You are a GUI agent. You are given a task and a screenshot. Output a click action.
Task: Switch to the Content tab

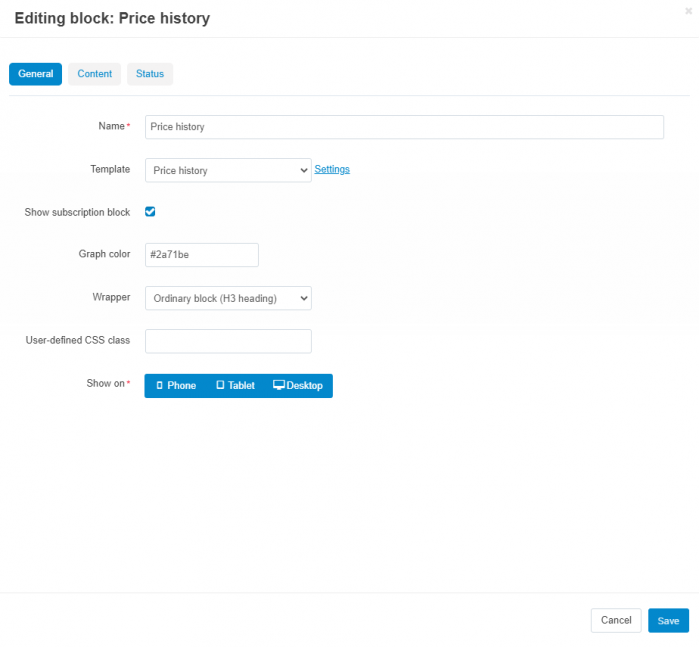pos(95,74)
